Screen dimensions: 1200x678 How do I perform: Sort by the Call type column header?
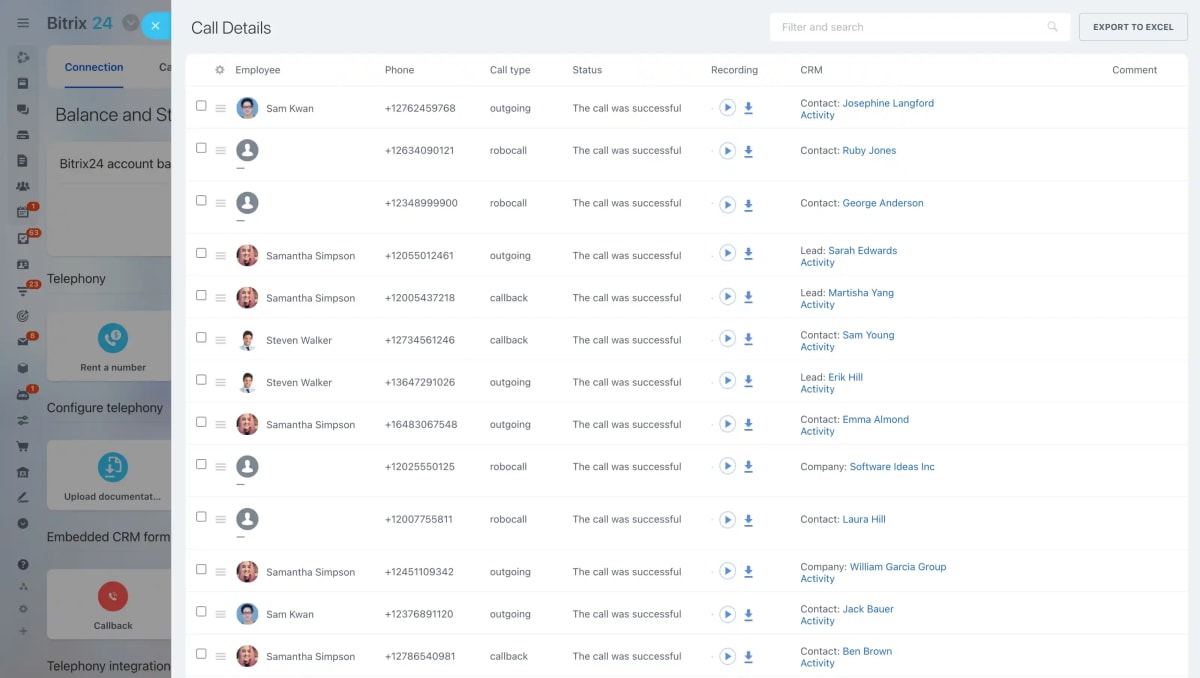coord(510,70)
